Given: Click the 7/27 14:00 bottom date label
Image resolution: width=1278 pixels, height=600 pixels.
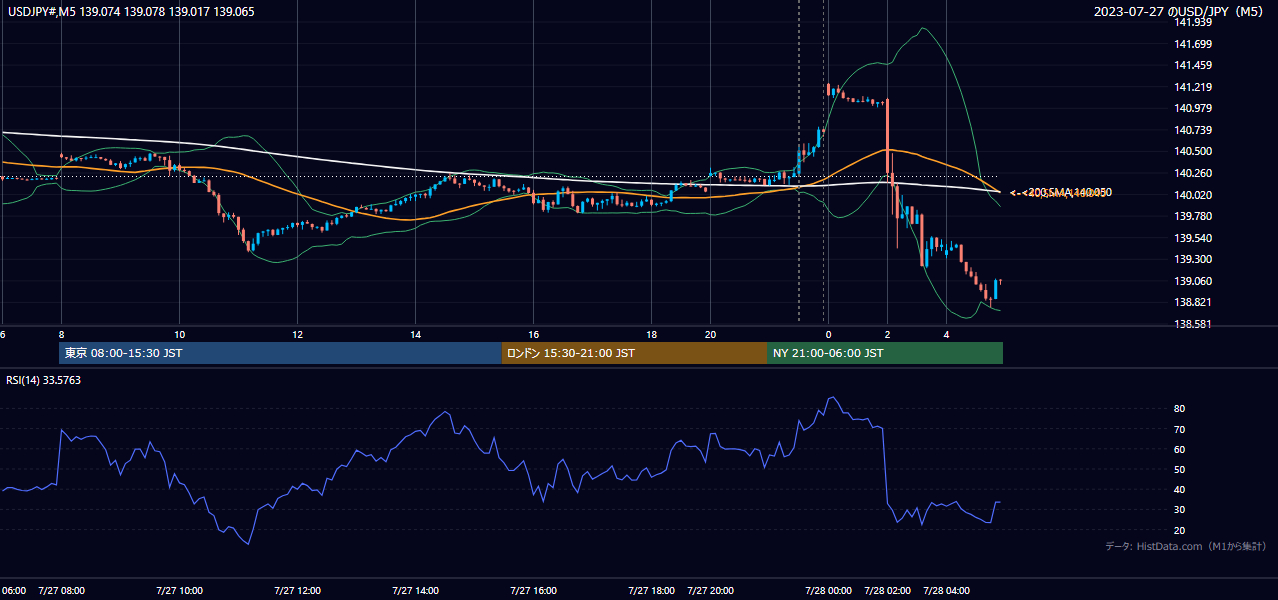Looking at the screenshot, I should (x=416, y=590).
